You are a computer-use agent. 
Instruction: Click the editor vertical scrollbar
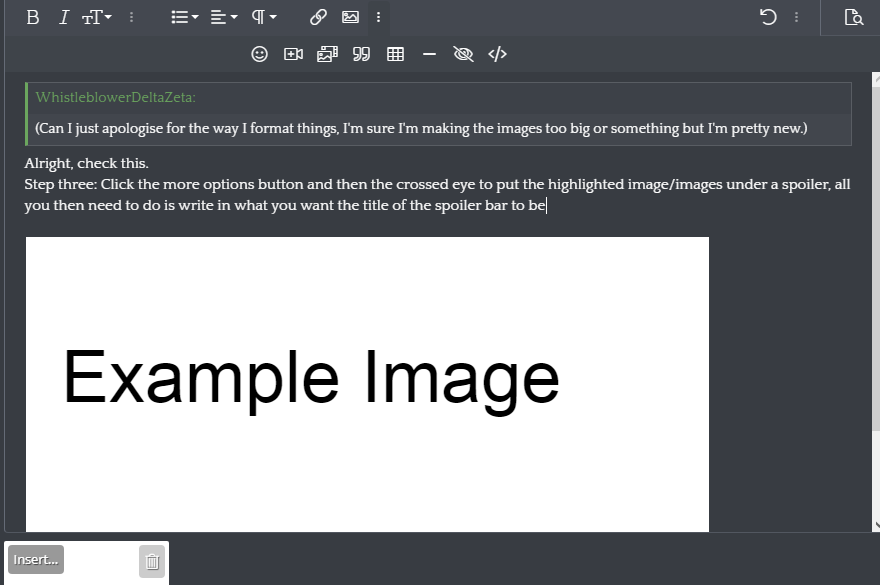[x=876, y=258]
